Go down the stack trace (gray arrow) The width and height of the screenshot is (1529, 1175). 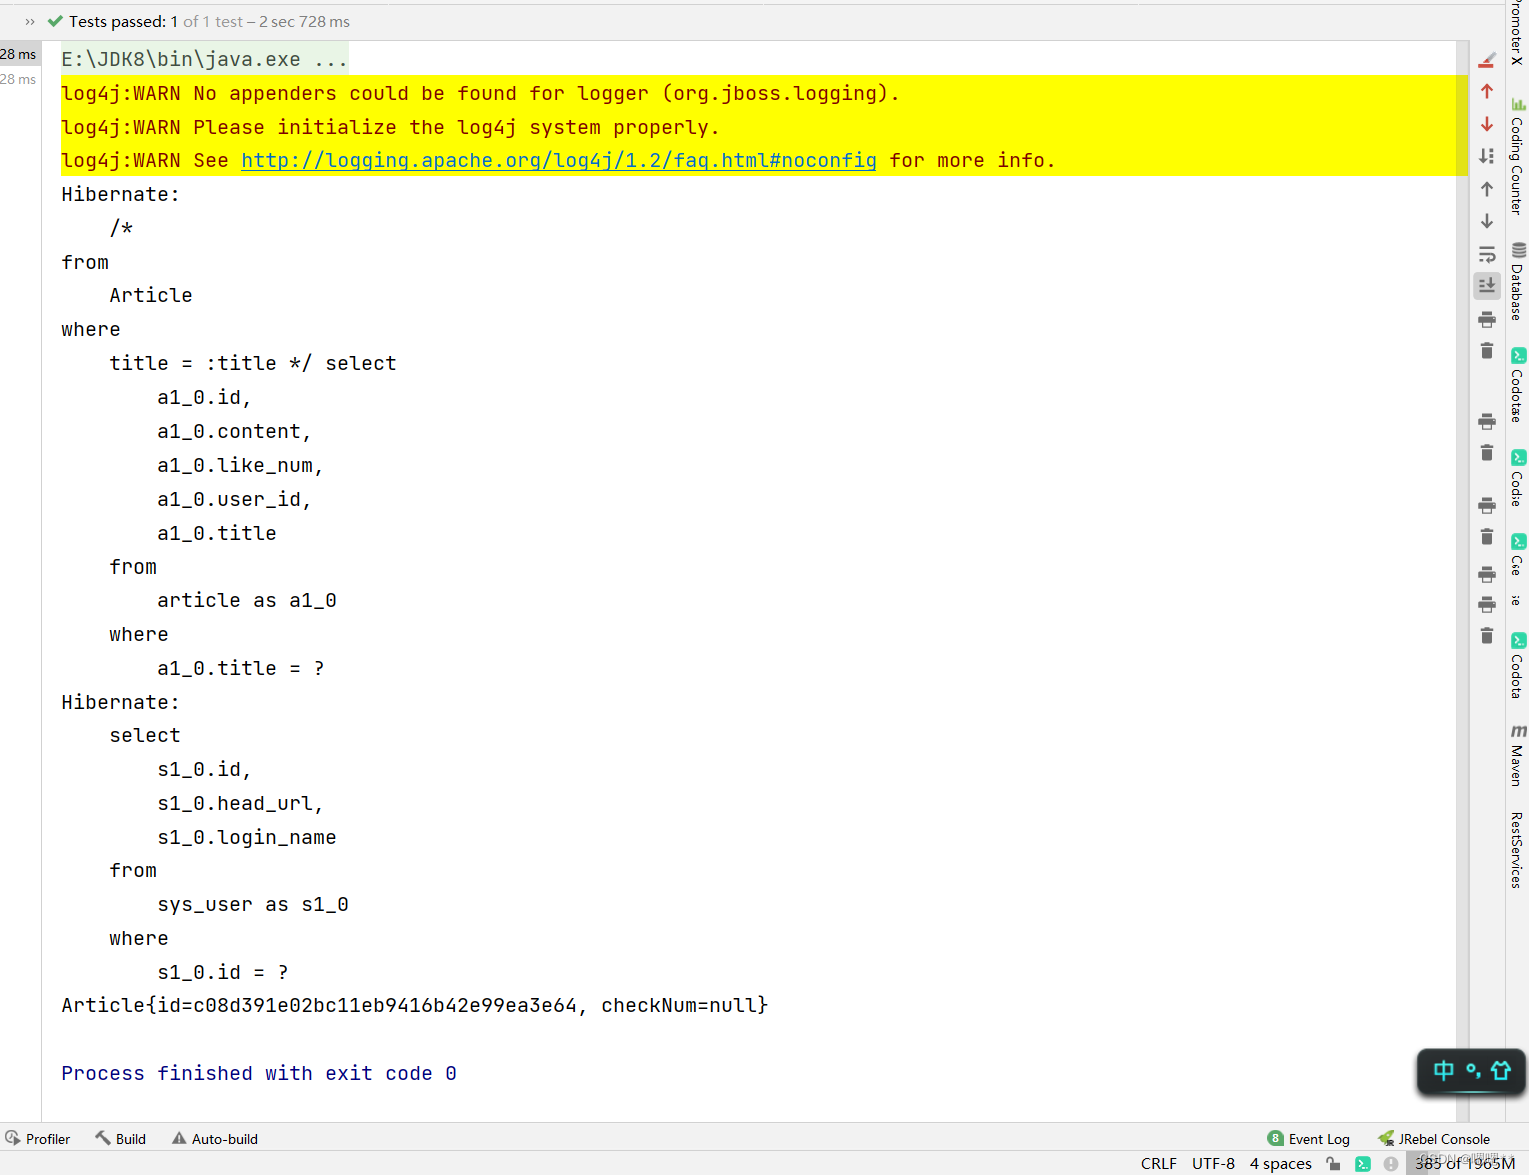(x=1487, y=221)
